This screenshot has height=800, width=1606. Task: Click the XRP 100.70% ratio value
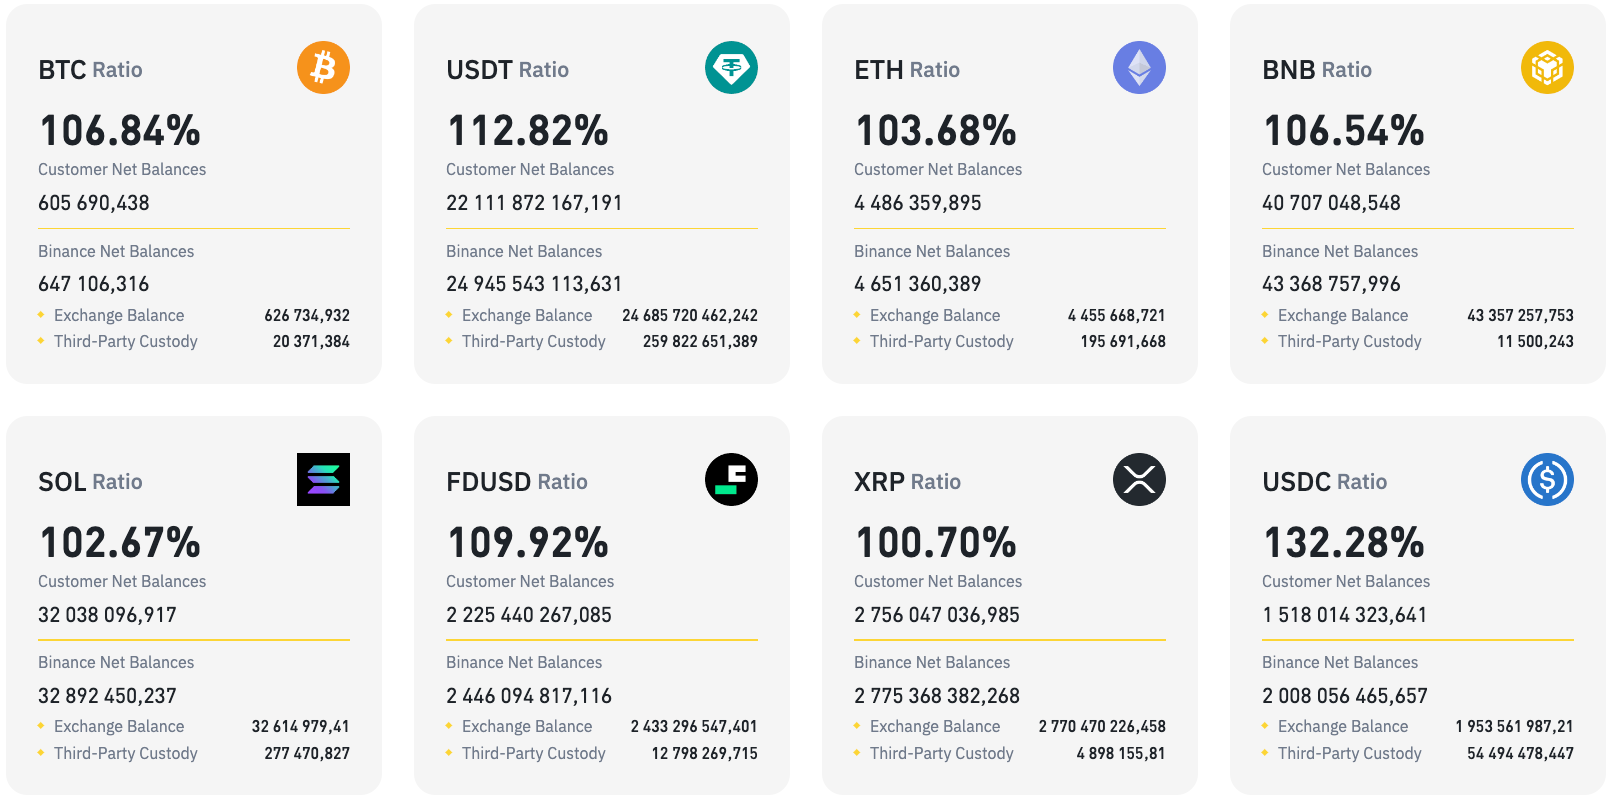[935, 542]
